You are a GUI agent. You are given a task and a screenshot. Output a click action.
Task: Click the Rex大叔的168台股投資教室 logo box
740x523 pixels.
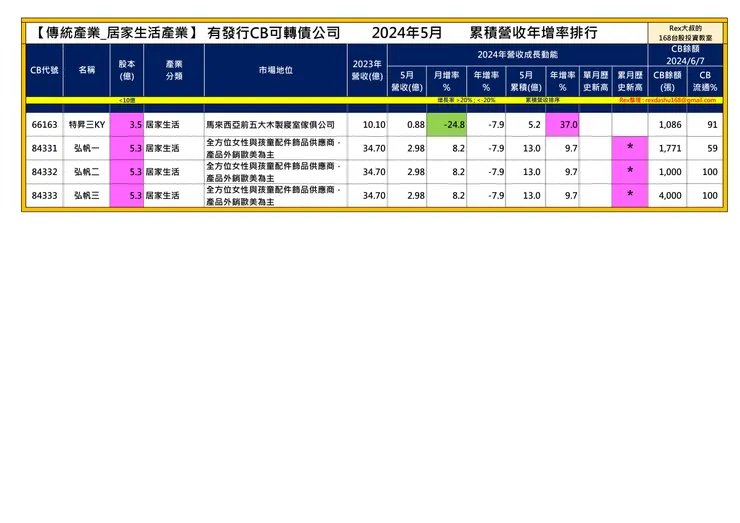[685, 33]
